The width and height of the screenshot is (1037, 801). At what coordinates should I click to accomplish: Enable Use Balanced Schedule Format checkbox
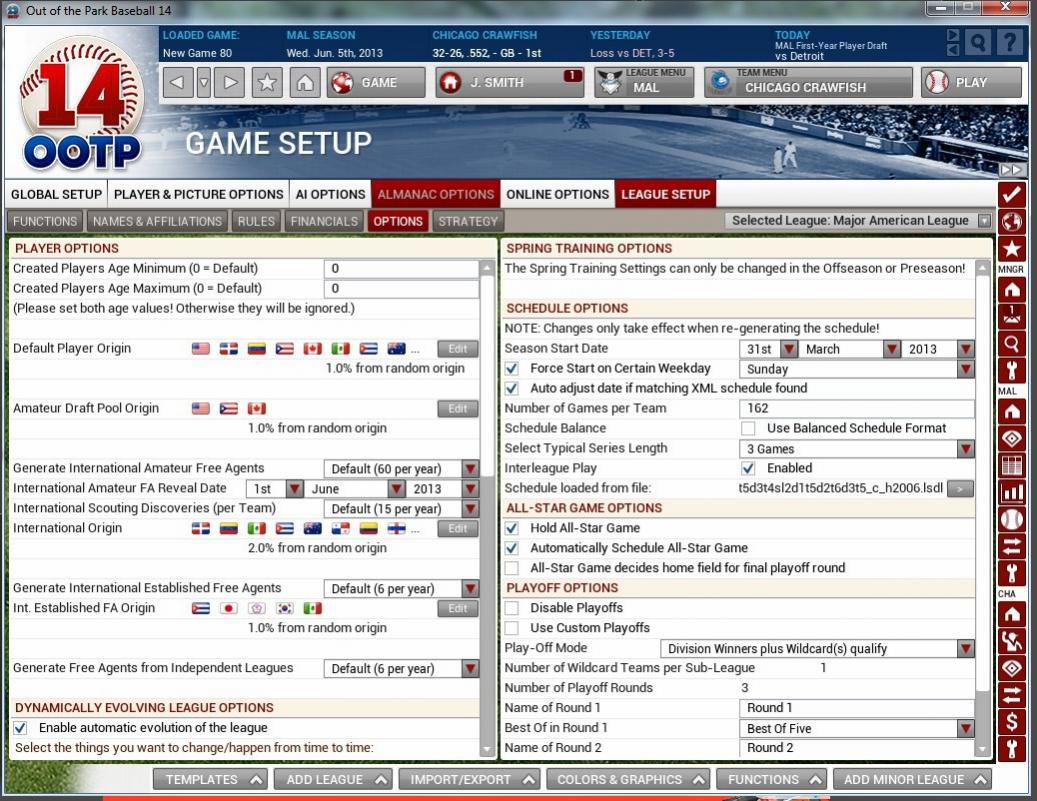point(748,428)
